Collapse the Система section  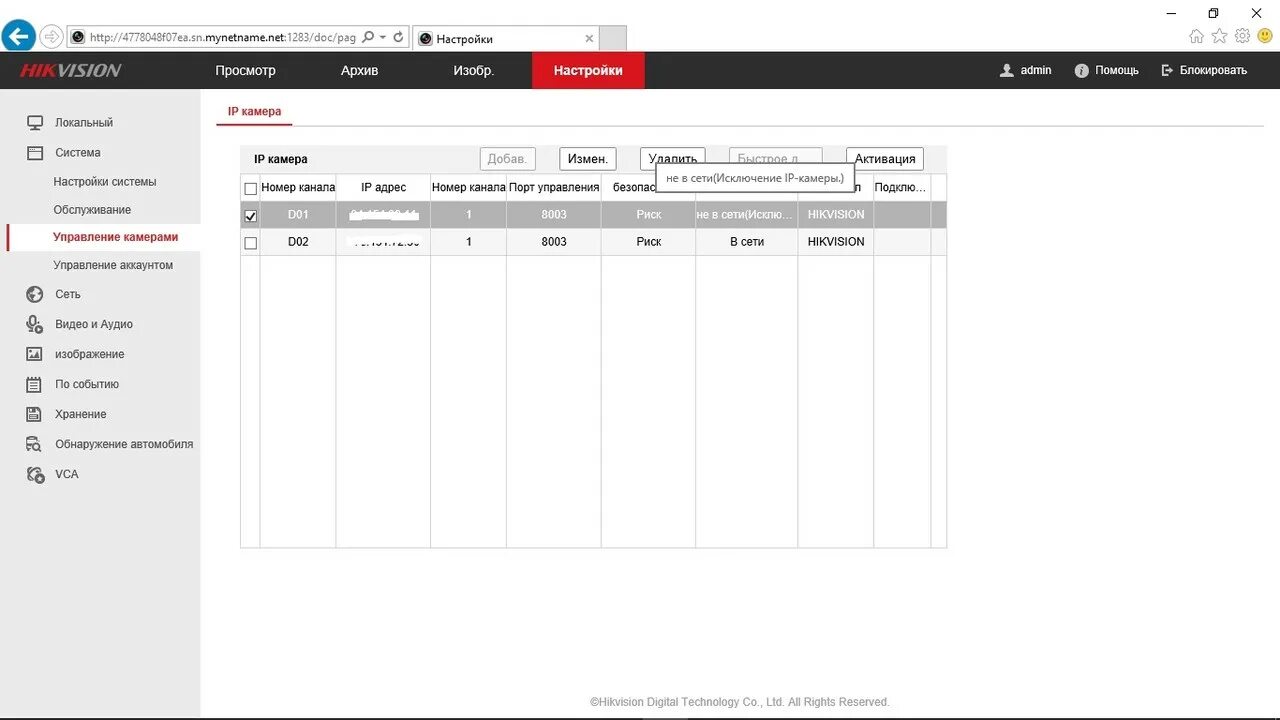tap(78, 153)
